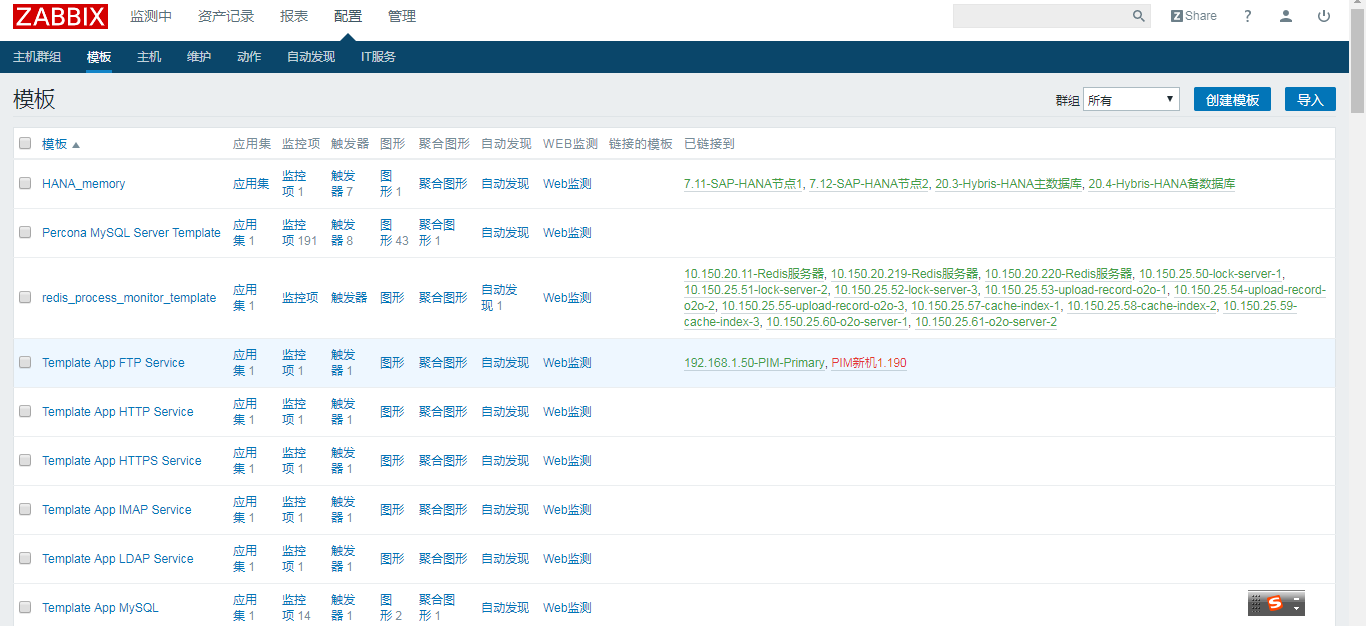Switch to the 维护 submenu tab
Viewport: 1366px width, 626px height.
click(x=199, y=57)
